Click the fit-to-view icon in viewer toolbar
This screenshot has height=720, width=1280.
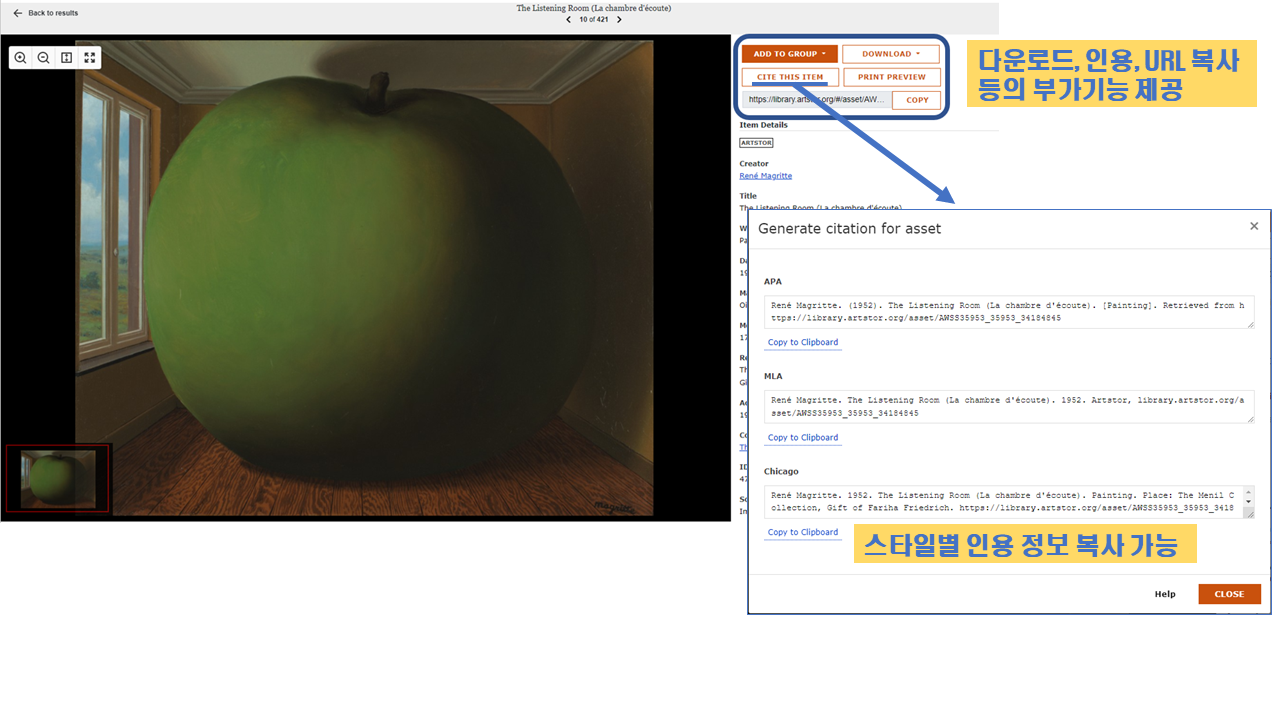[x=67, y=58]
